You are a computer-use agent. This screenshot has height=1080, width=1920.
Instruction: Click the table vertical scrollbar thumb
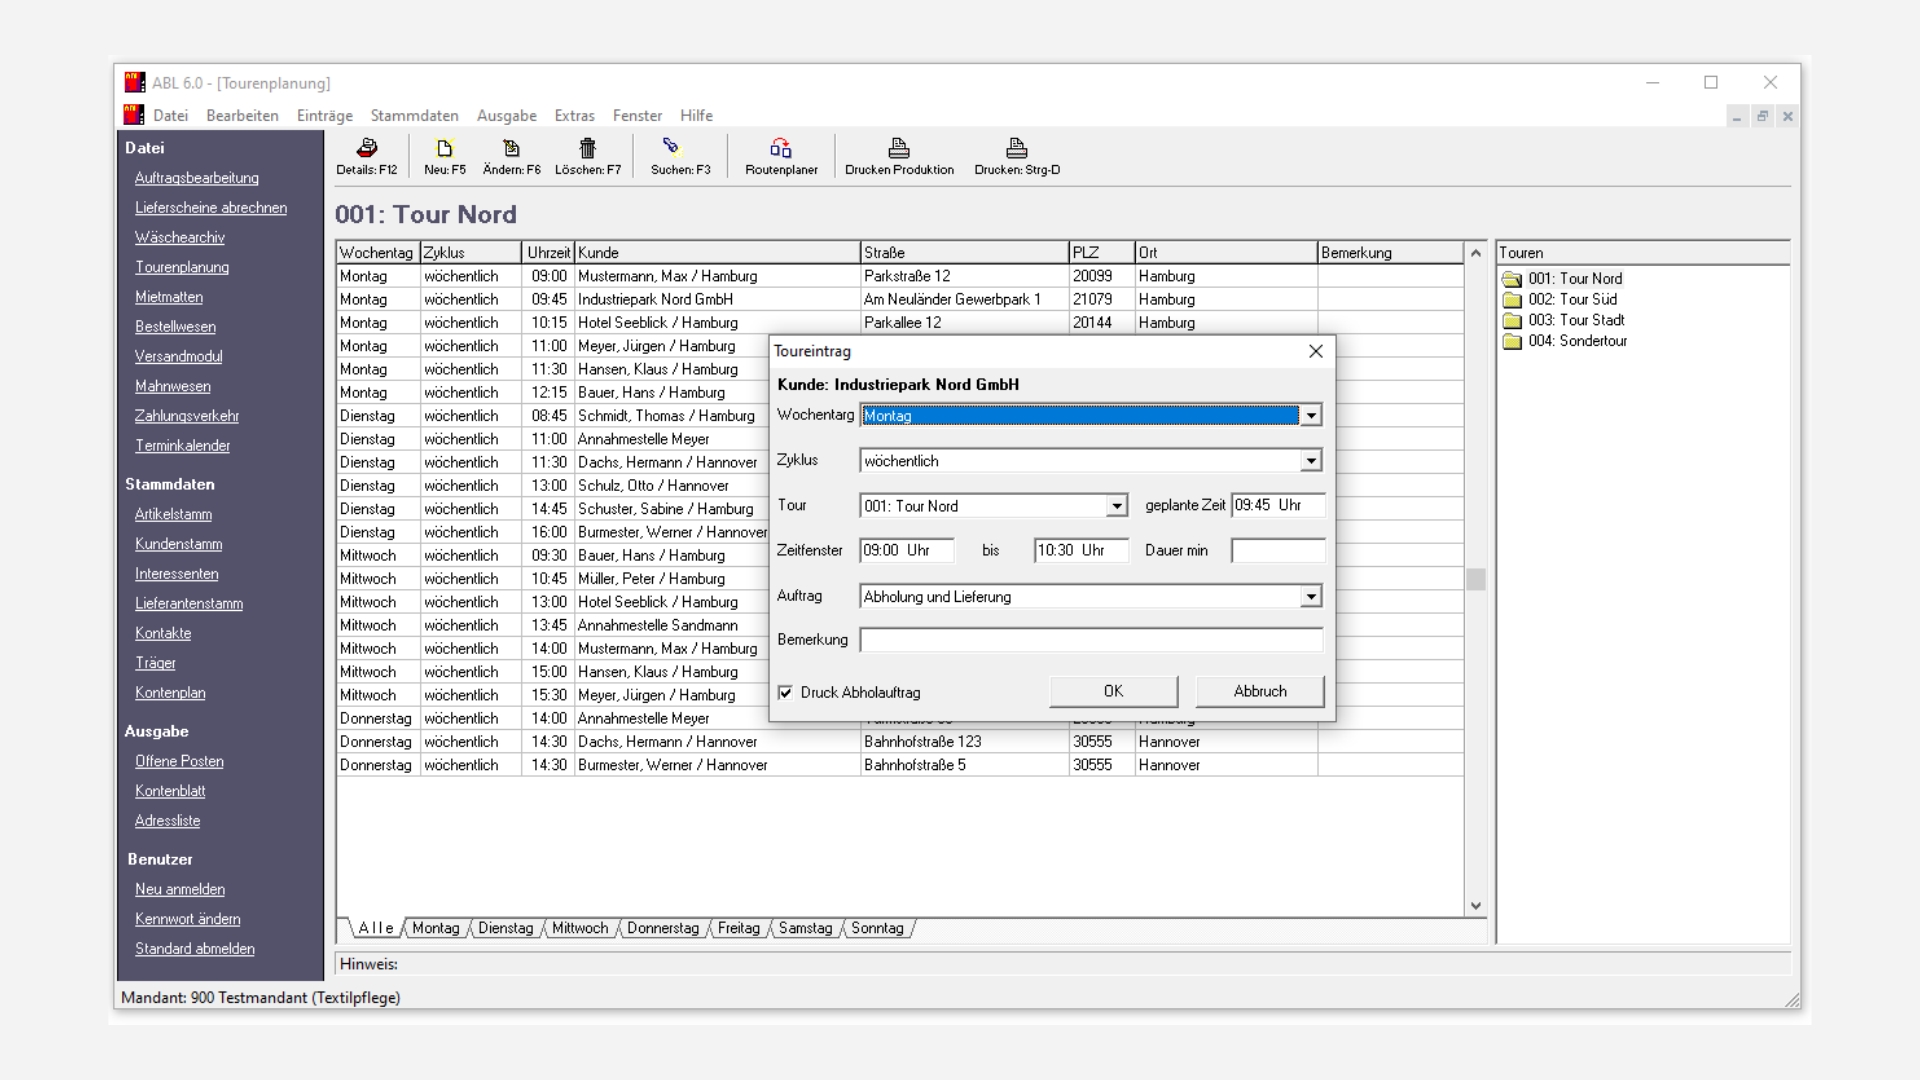point(1475,579)
